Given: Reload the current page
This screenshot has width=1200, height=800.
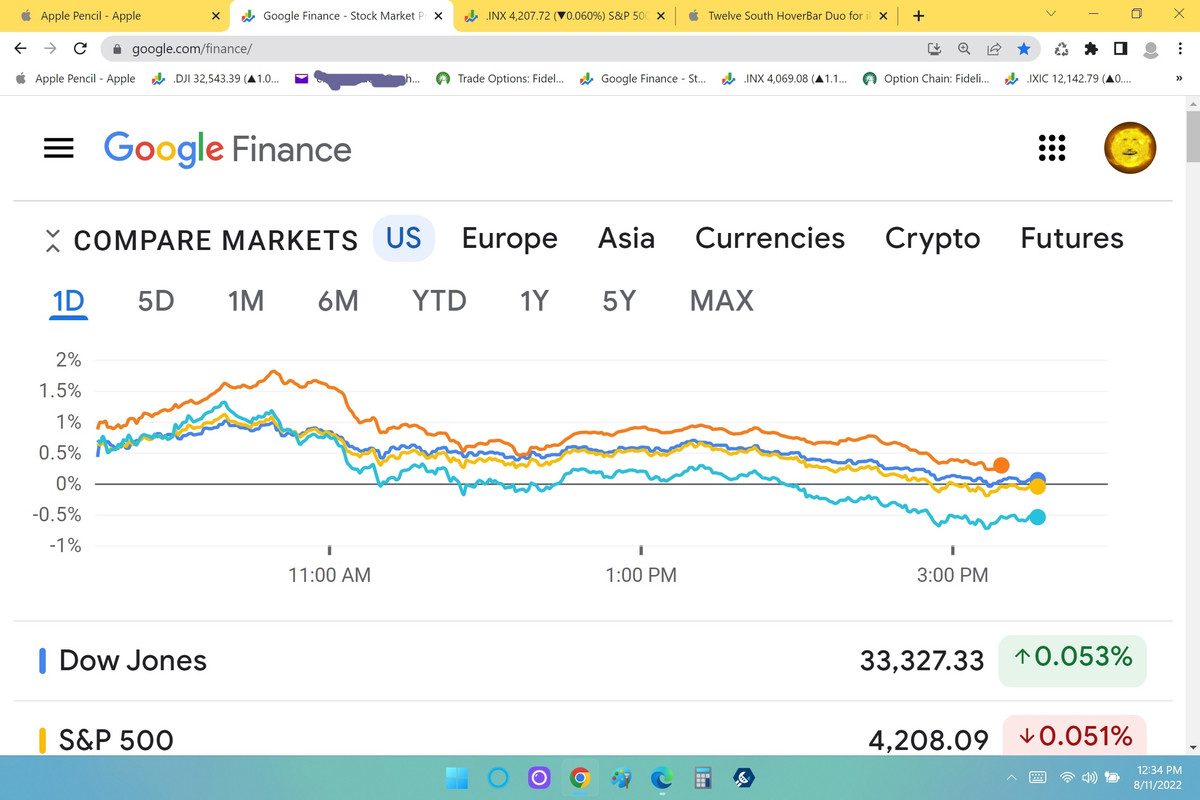Looking at the screenshot, I should click(x=81, y=48).
